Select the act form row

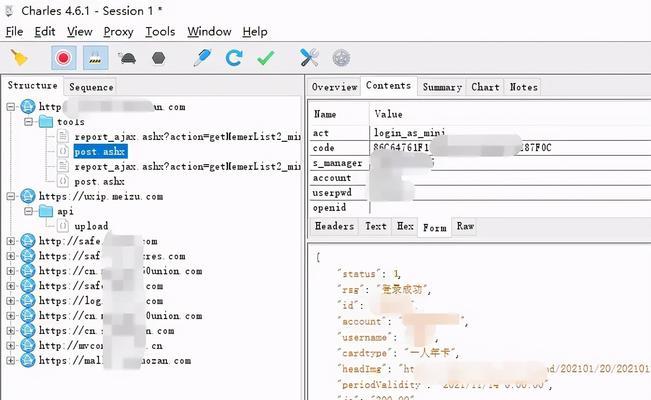pos(480,133)
